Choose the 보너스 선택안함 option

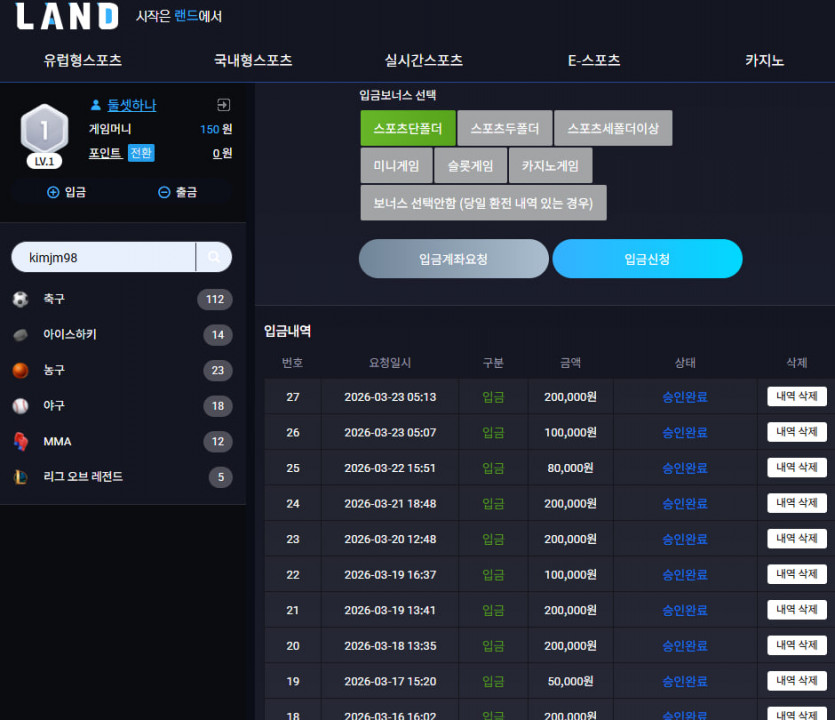(x=483, y=203)
